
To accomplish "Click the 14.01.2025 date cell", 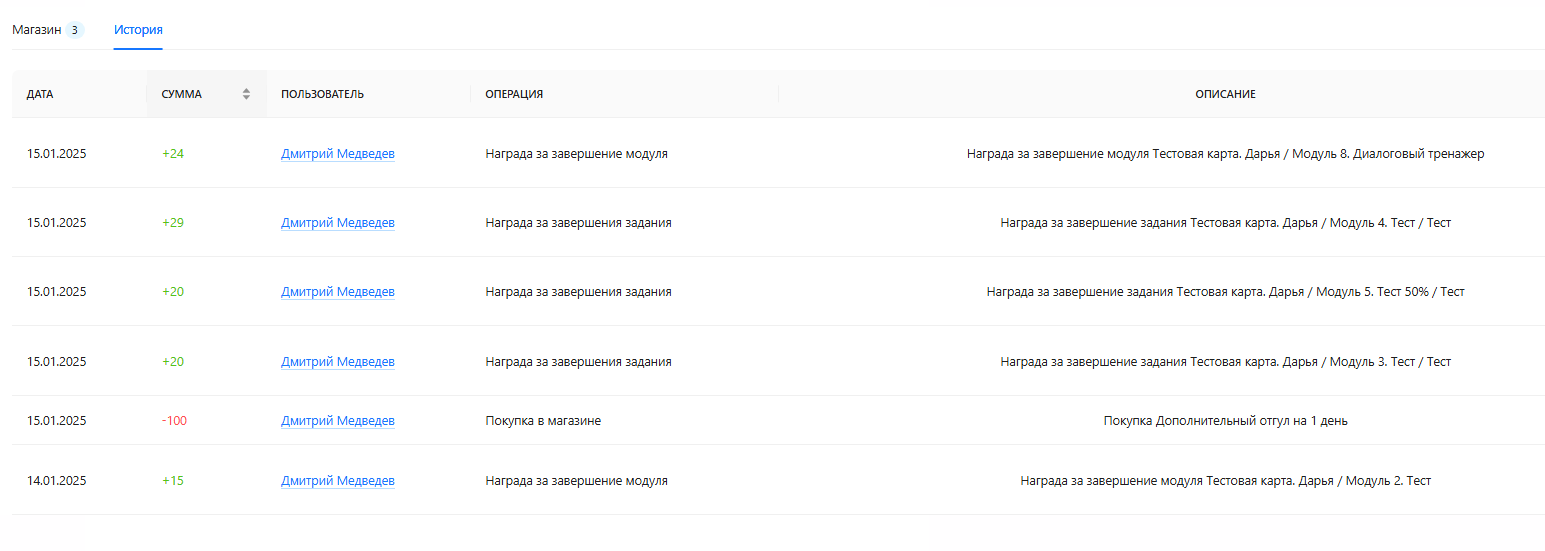I will [x=57, y=481].
